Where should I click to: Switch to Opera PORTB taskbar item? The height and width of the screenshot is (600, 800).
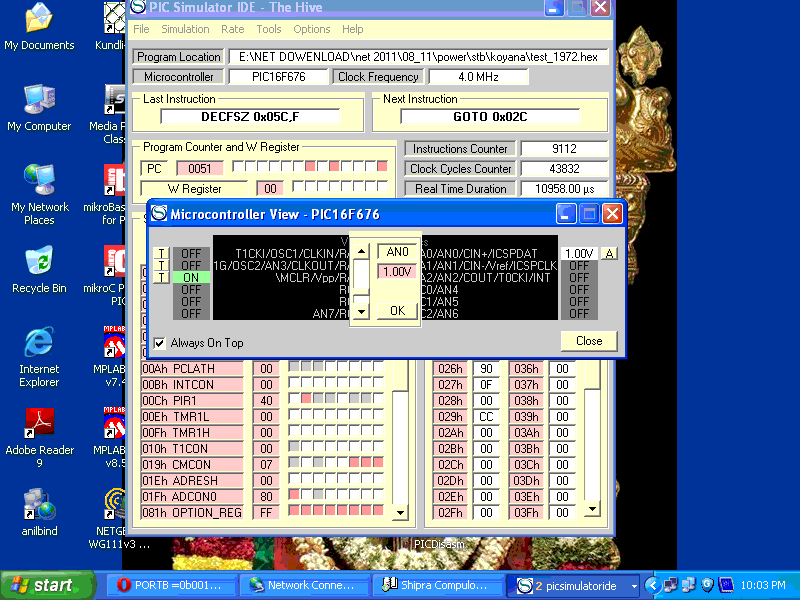[x=172, y=585]
